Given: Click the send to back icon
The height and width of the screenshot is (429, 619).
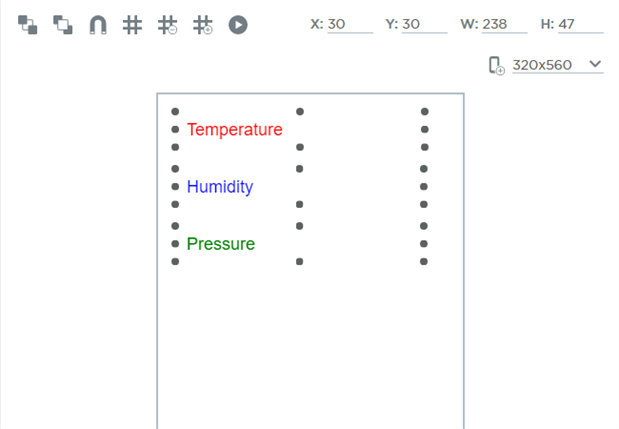Looking at the screenshot, I should [x=63, y=25].
